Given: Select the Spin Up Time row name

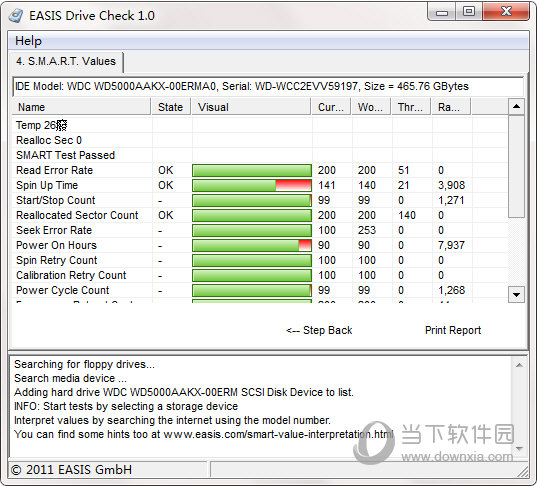Looking at the screenshot, I should (x=47, y=185).
